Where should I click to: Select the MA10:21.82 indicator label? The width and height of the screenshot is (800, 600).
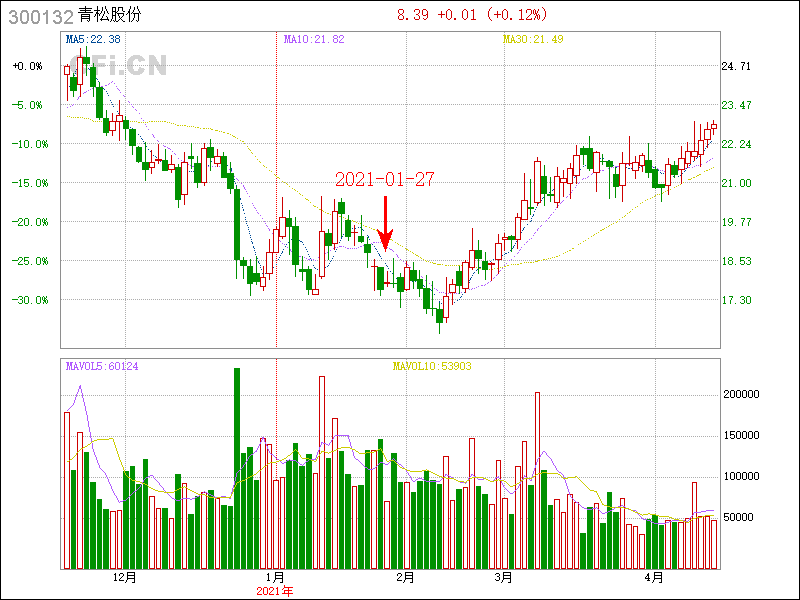click(x=314, y=39)
